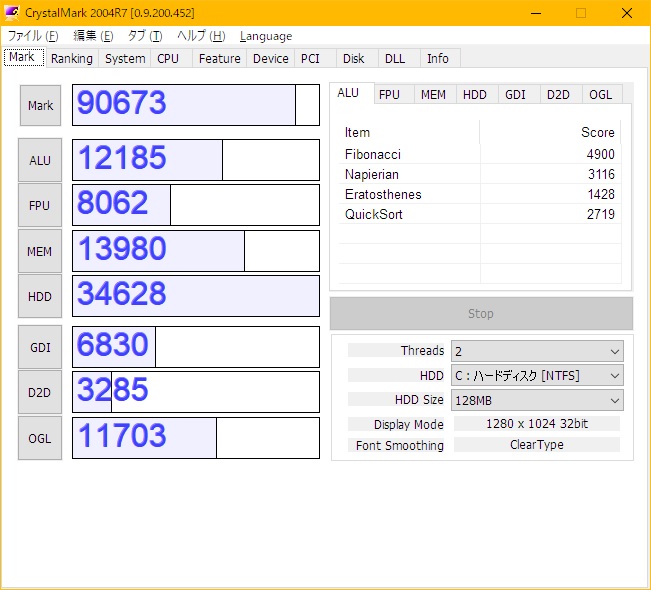Screen dimensions: 651x590
Task: Switch to the Ranking tab
Action: tap(72, 59)
